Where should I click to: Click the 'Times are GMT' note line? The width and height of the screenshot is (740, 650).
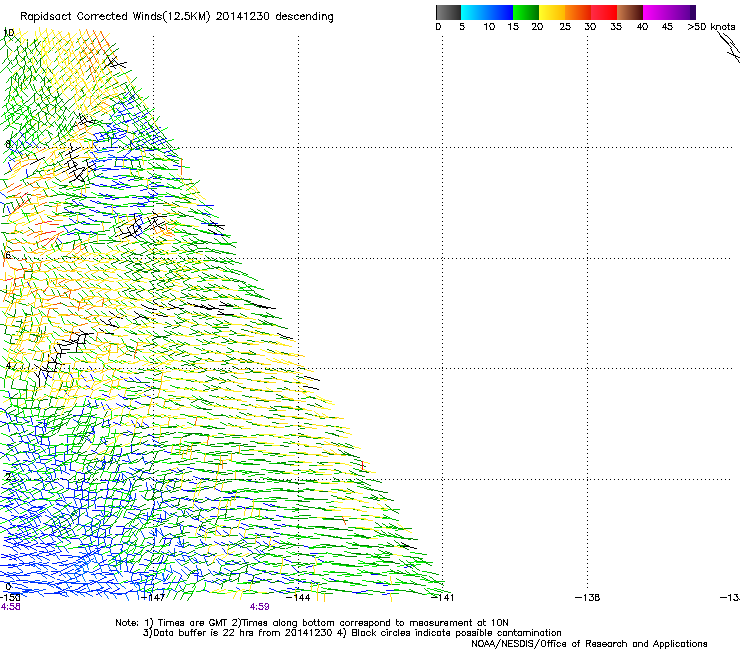[312, 623]
